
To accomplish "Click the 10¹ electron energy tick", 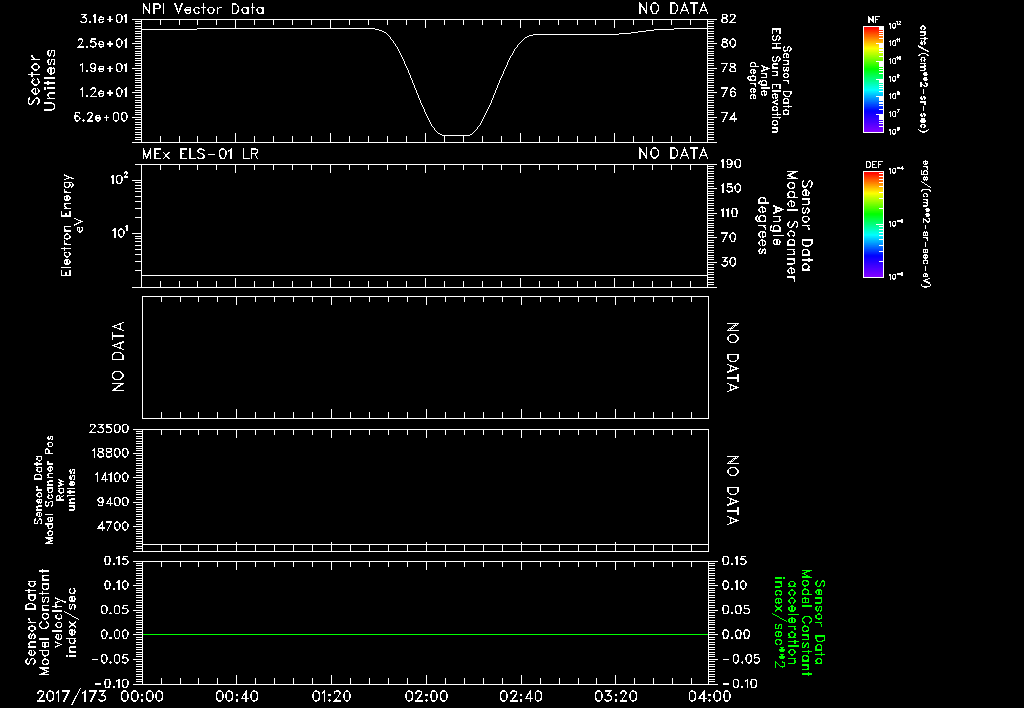I will pyautogui.click(x=120, y=232).
